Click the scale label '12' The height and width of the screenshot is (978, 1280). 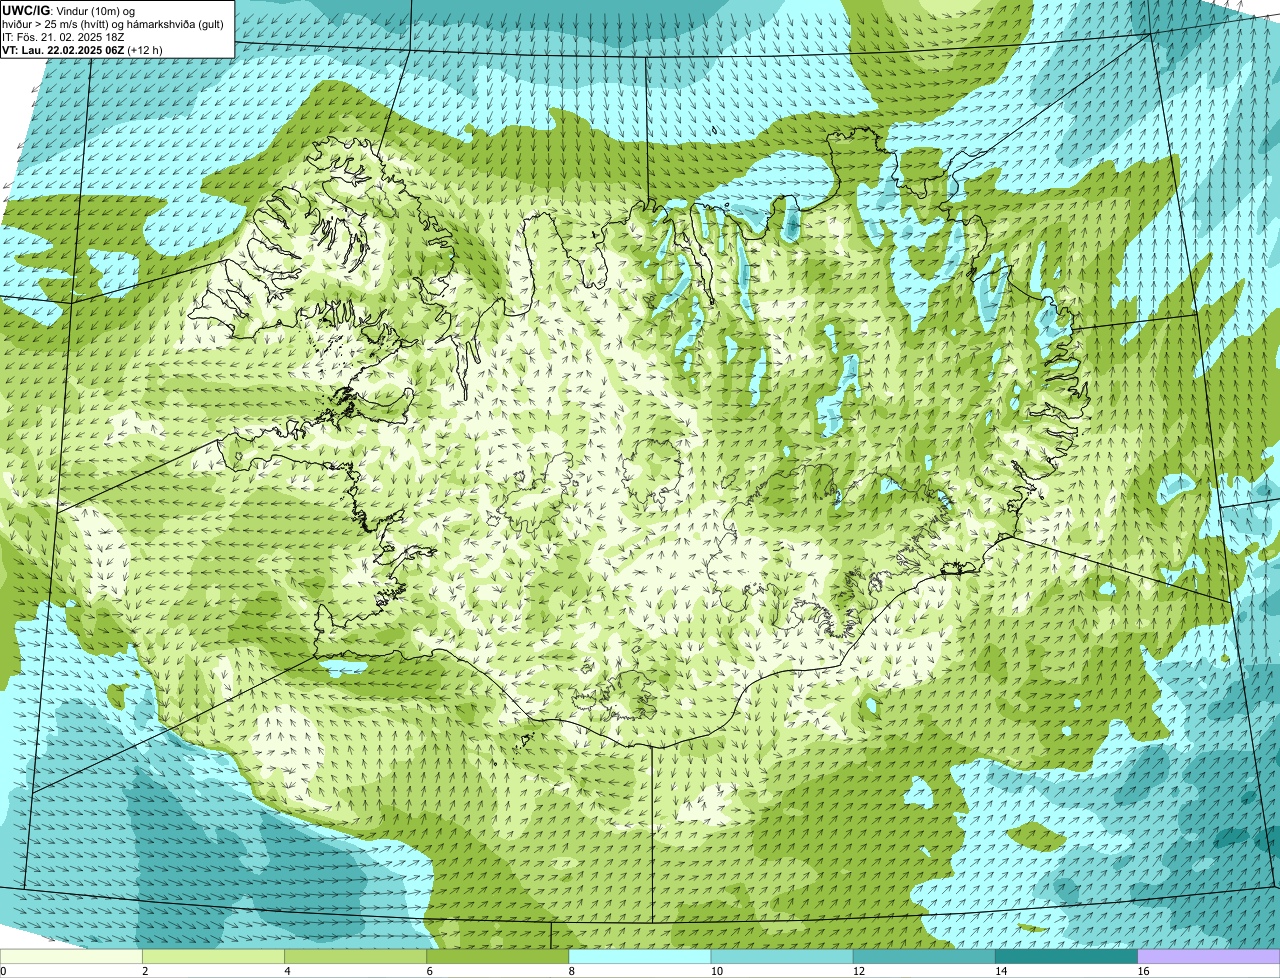pyautogui.click(x=858, y=971)
